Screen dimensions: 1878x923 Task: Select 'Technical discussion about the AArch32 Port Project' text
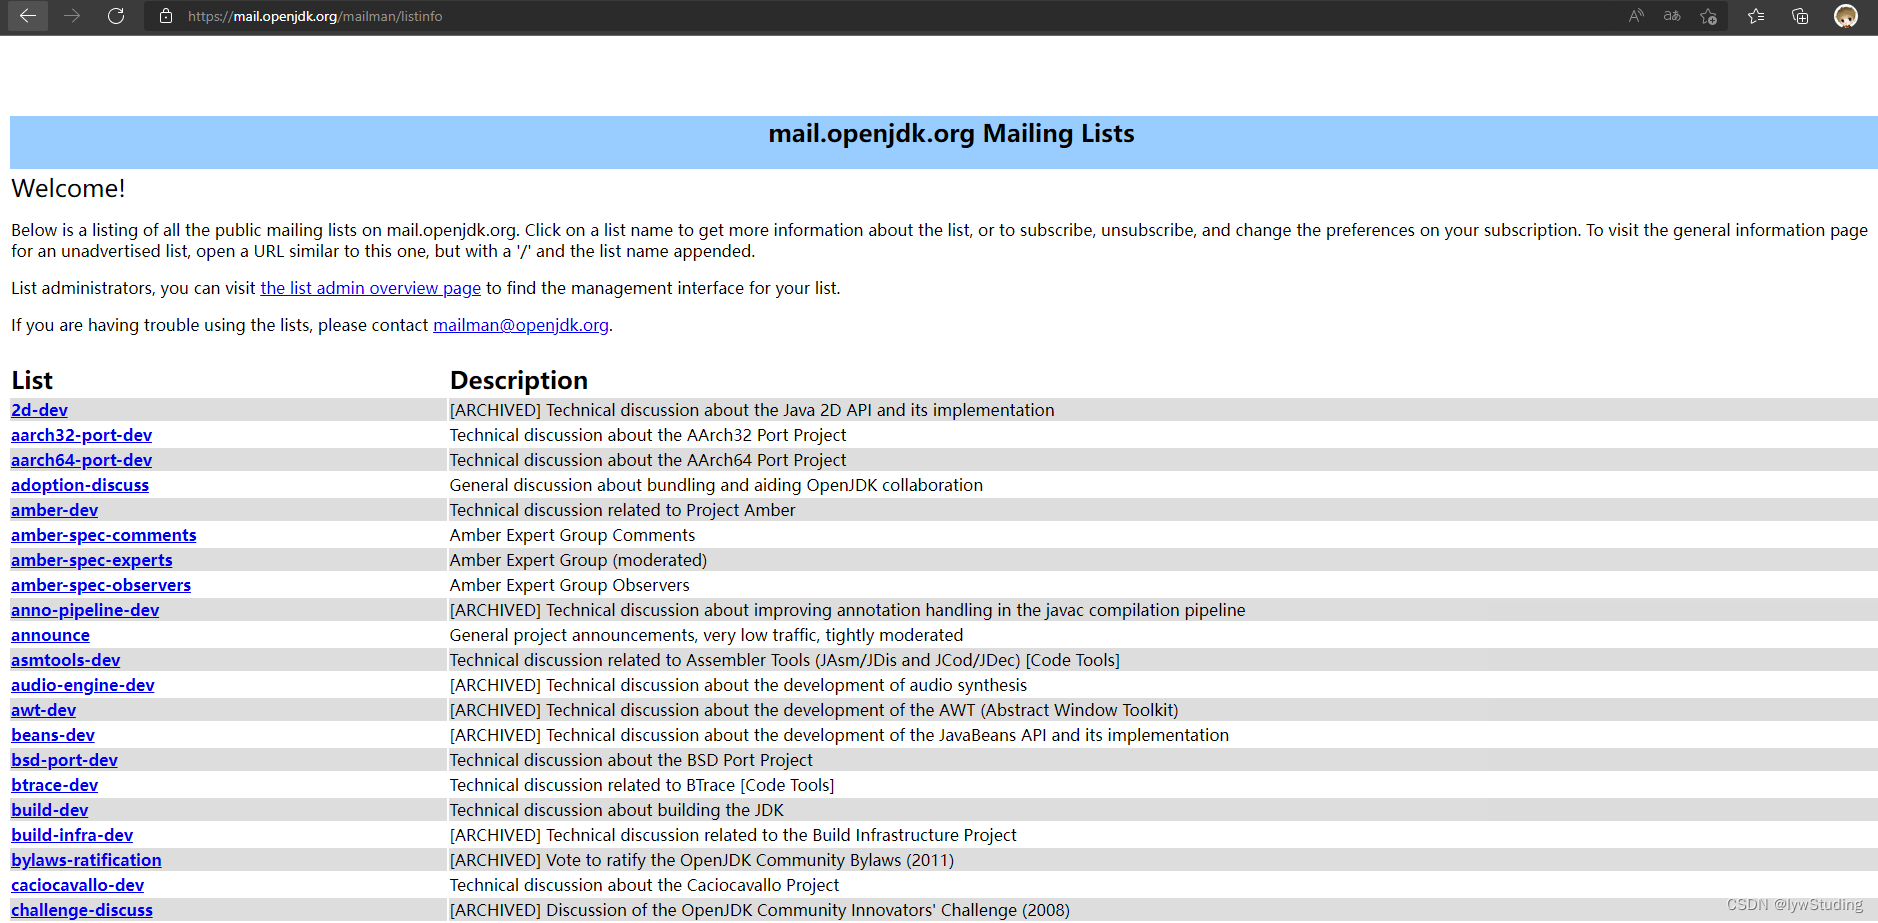point(648,435)
